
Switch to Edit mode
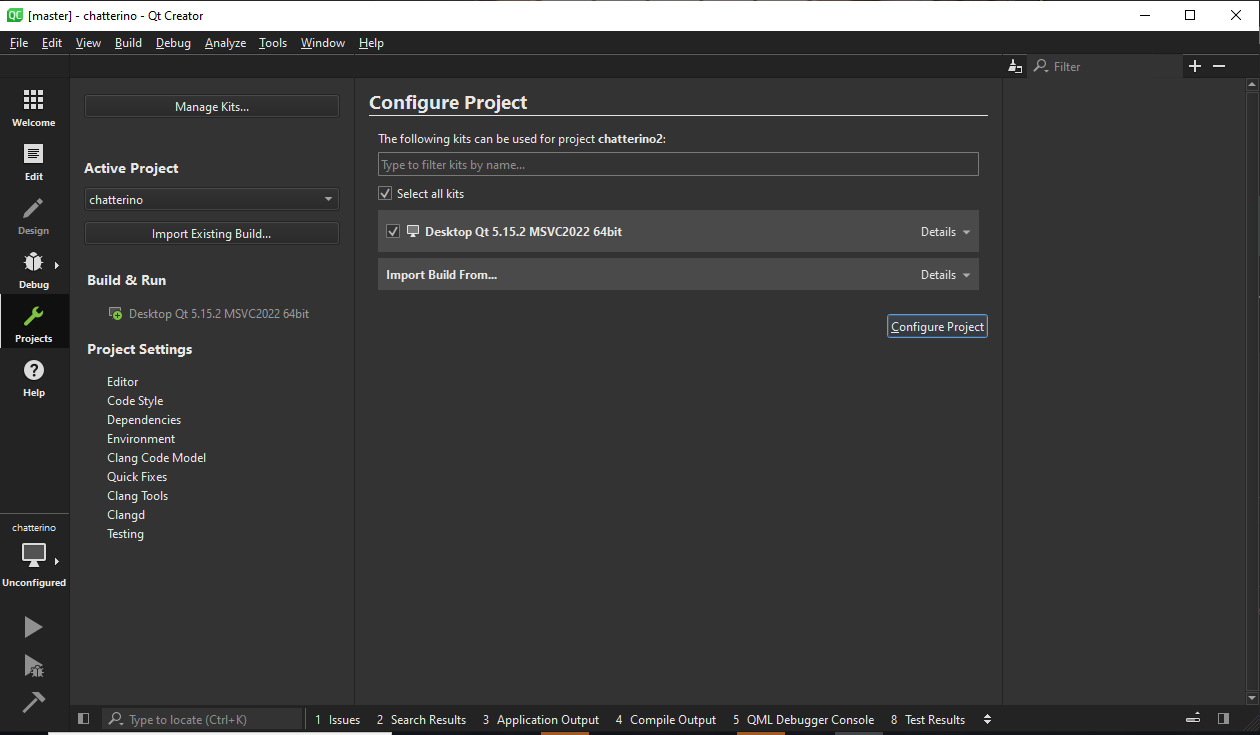pyautogui.click(x=34, y=162)
